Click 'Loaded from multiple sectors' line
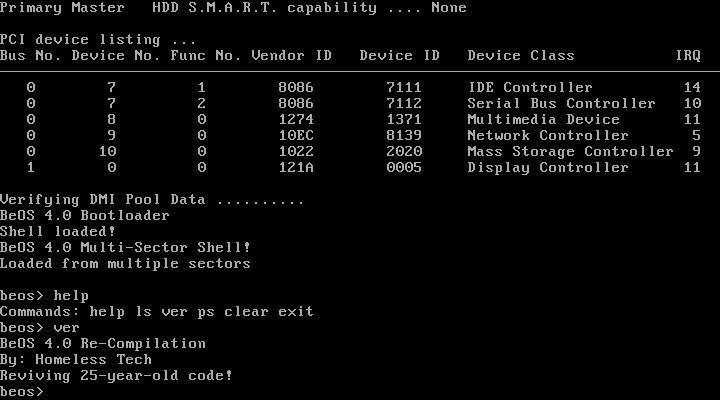Image resolution: width=720 pixels, height=400 pixels. click(x=125, y=264)
